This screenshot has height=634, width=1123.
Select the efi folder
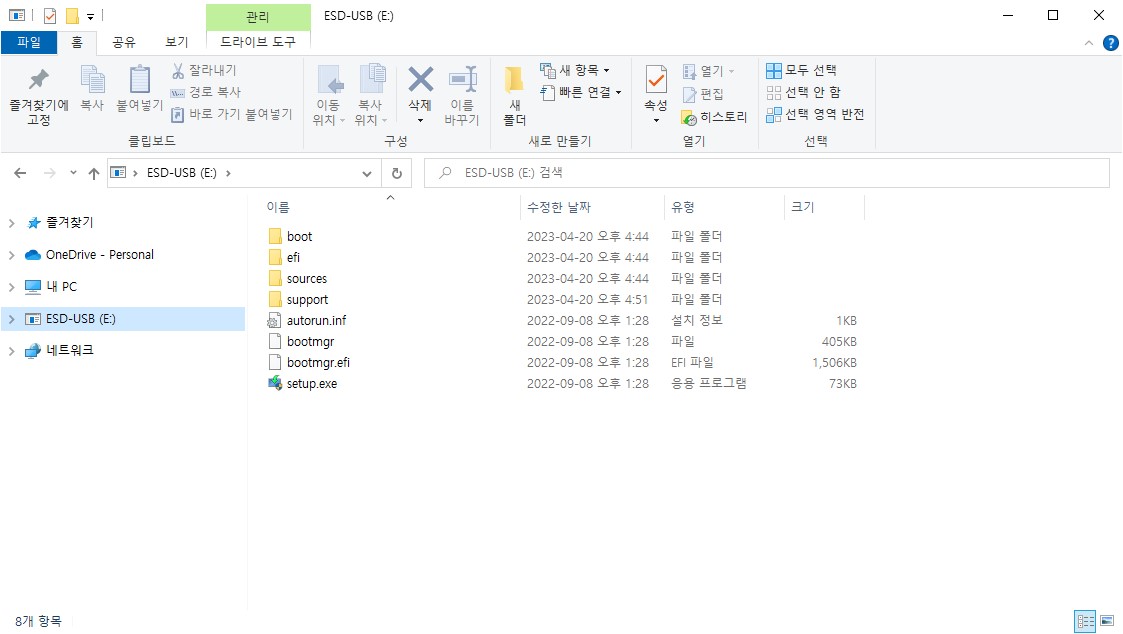tap(294, 257)
